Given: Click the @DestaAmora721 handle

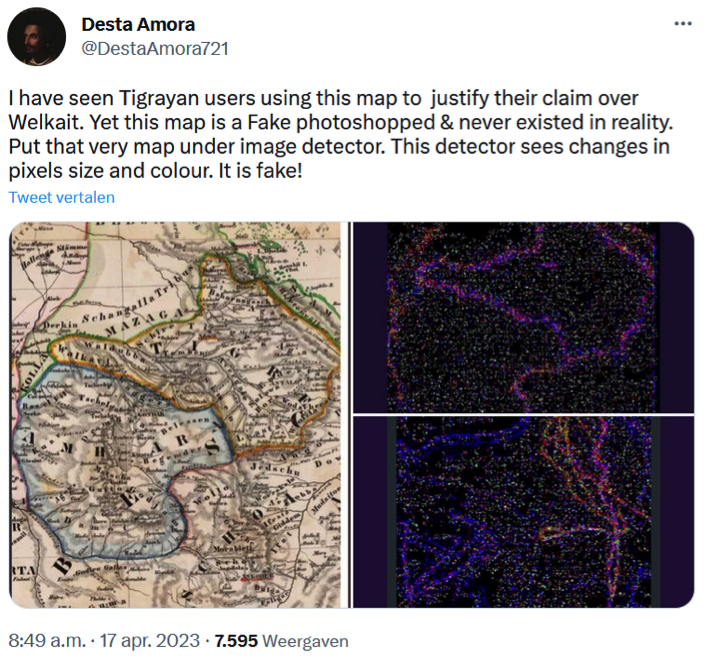Looking at the screenshot, I should tap(154, 47).
